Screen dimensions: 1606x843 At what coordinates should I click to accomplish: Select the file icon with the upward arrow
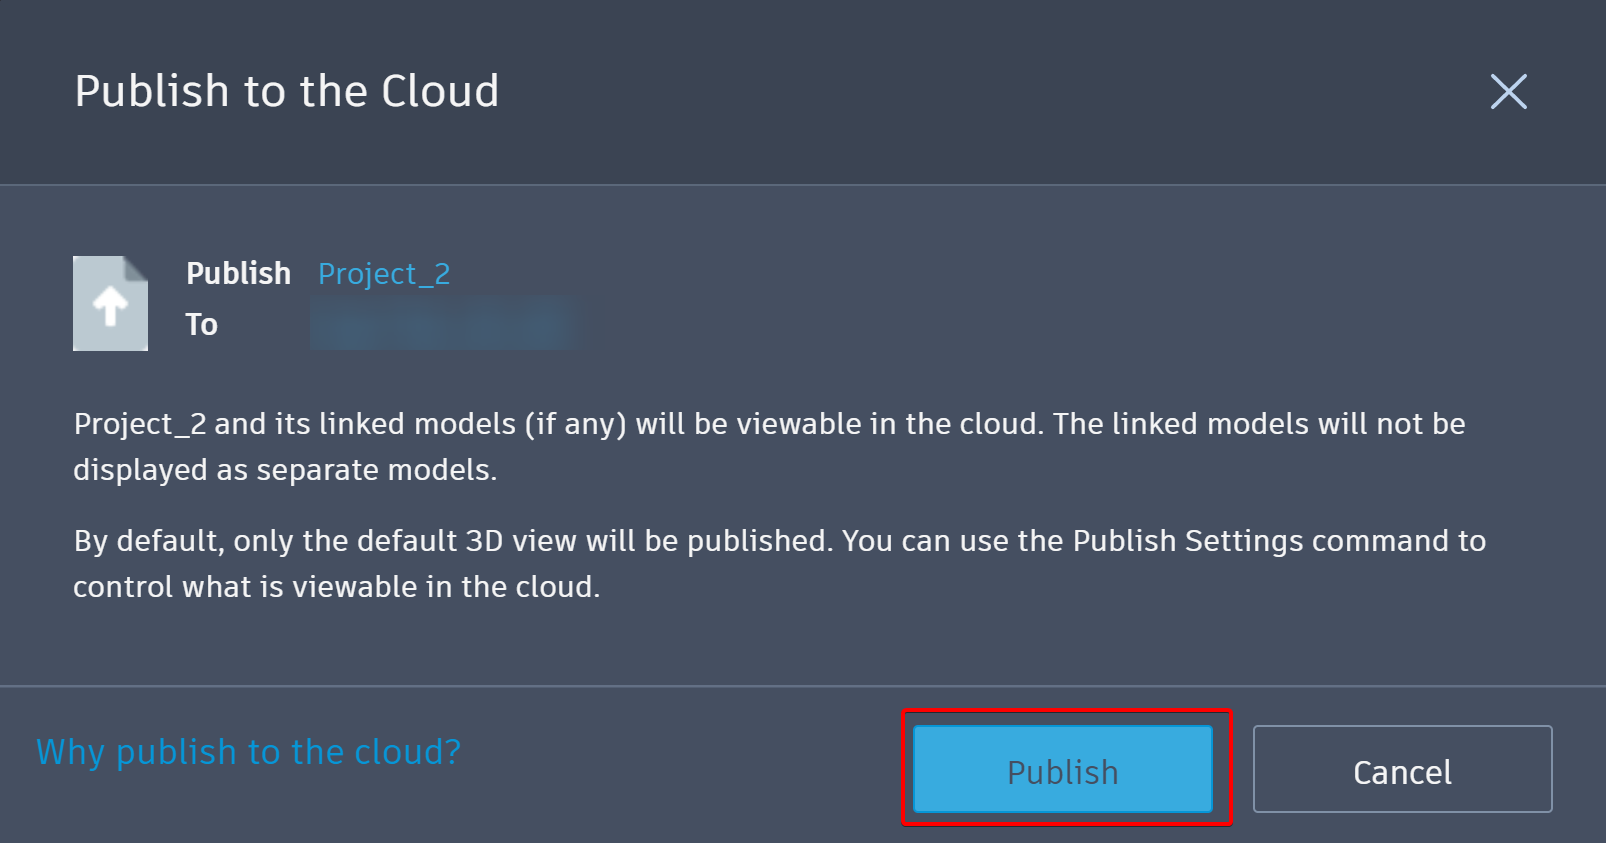(110, 303)
